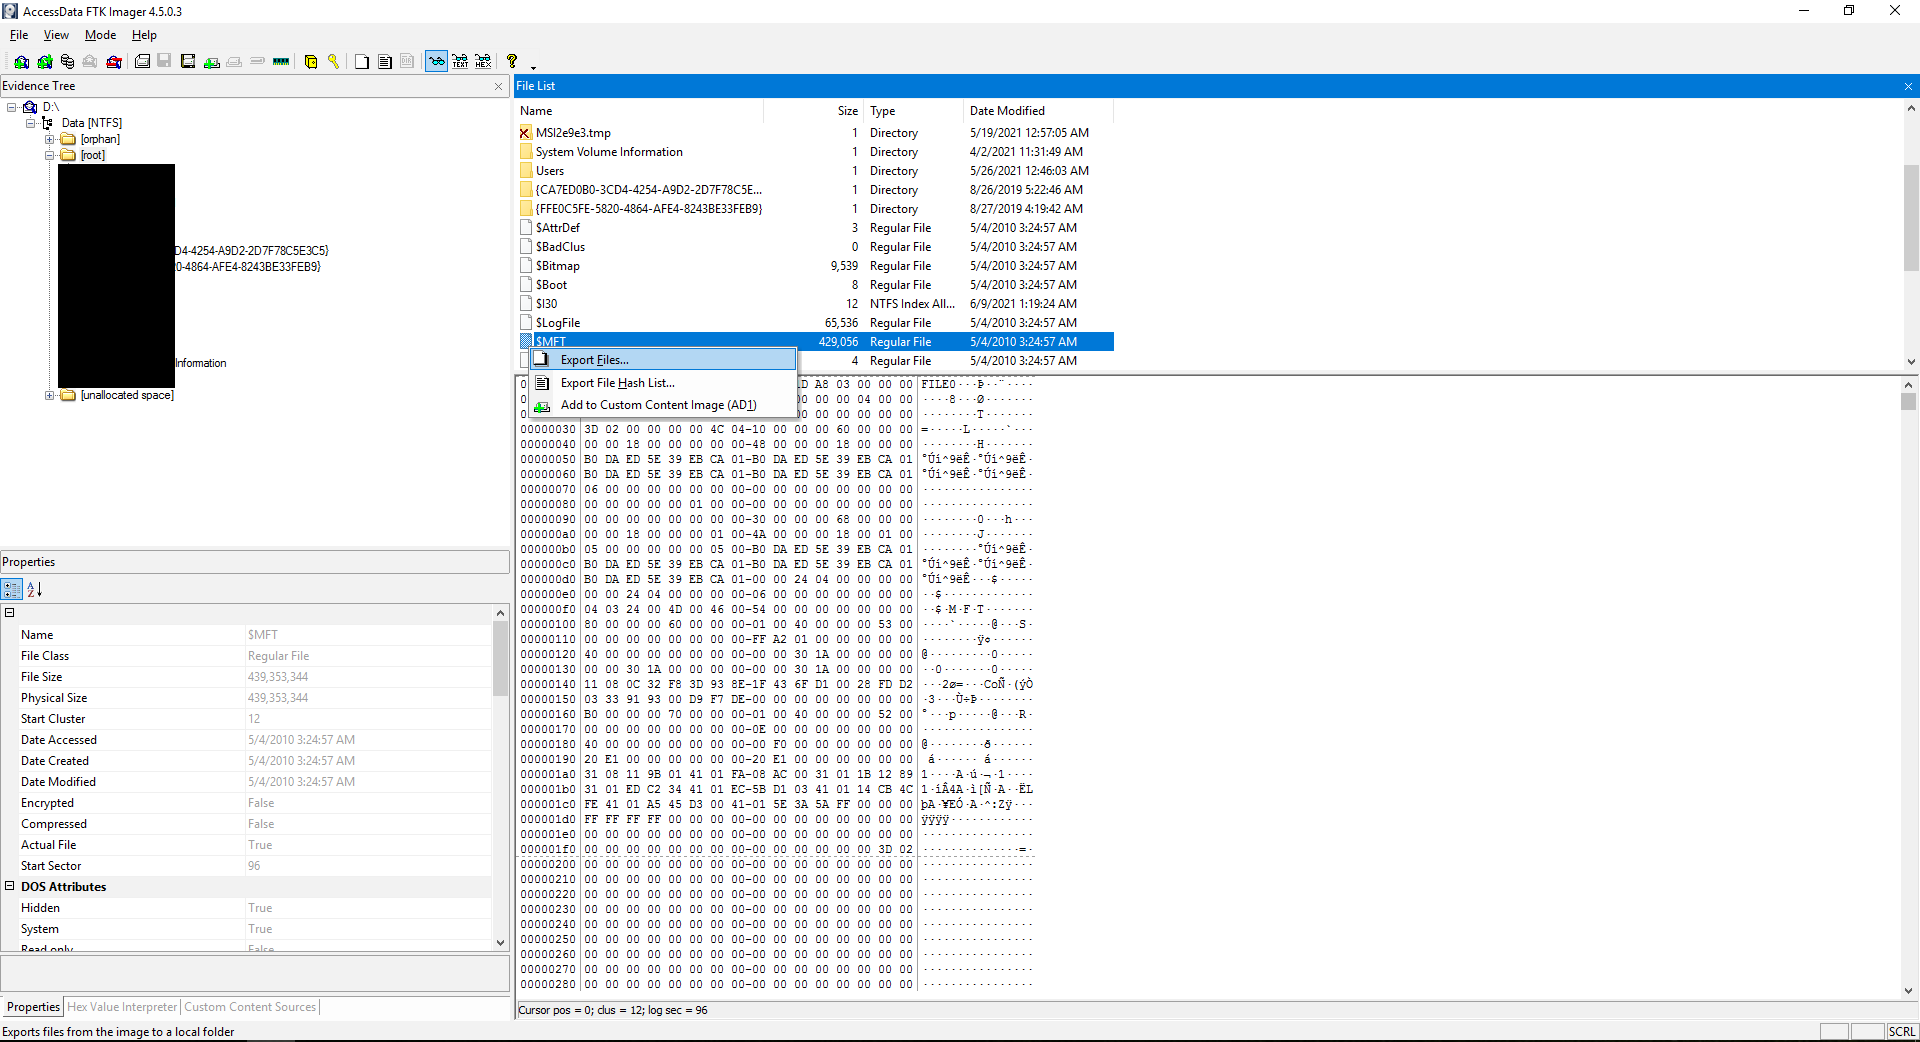Open the View menu
Screen dimensions: 1920x1042
coord(56,35)
